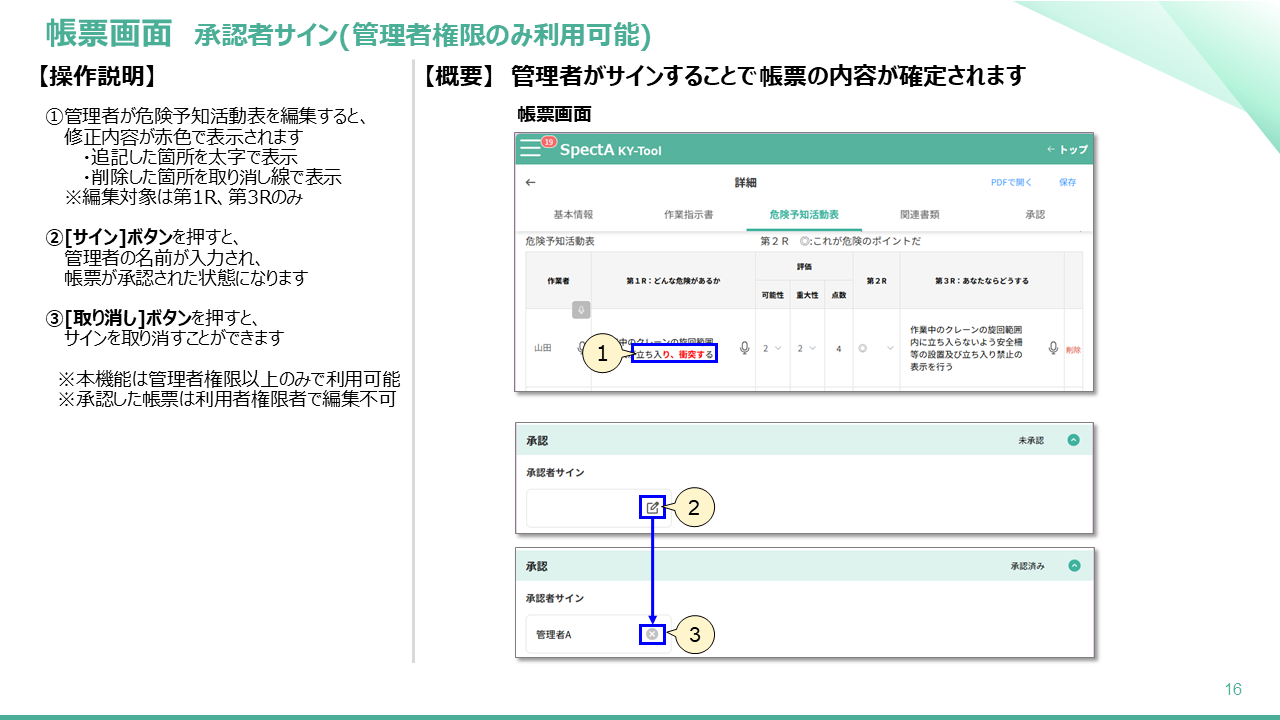Click the 保存 save button
The height and width of the screenshot is (720, 1280).
tap(1067, 183)
